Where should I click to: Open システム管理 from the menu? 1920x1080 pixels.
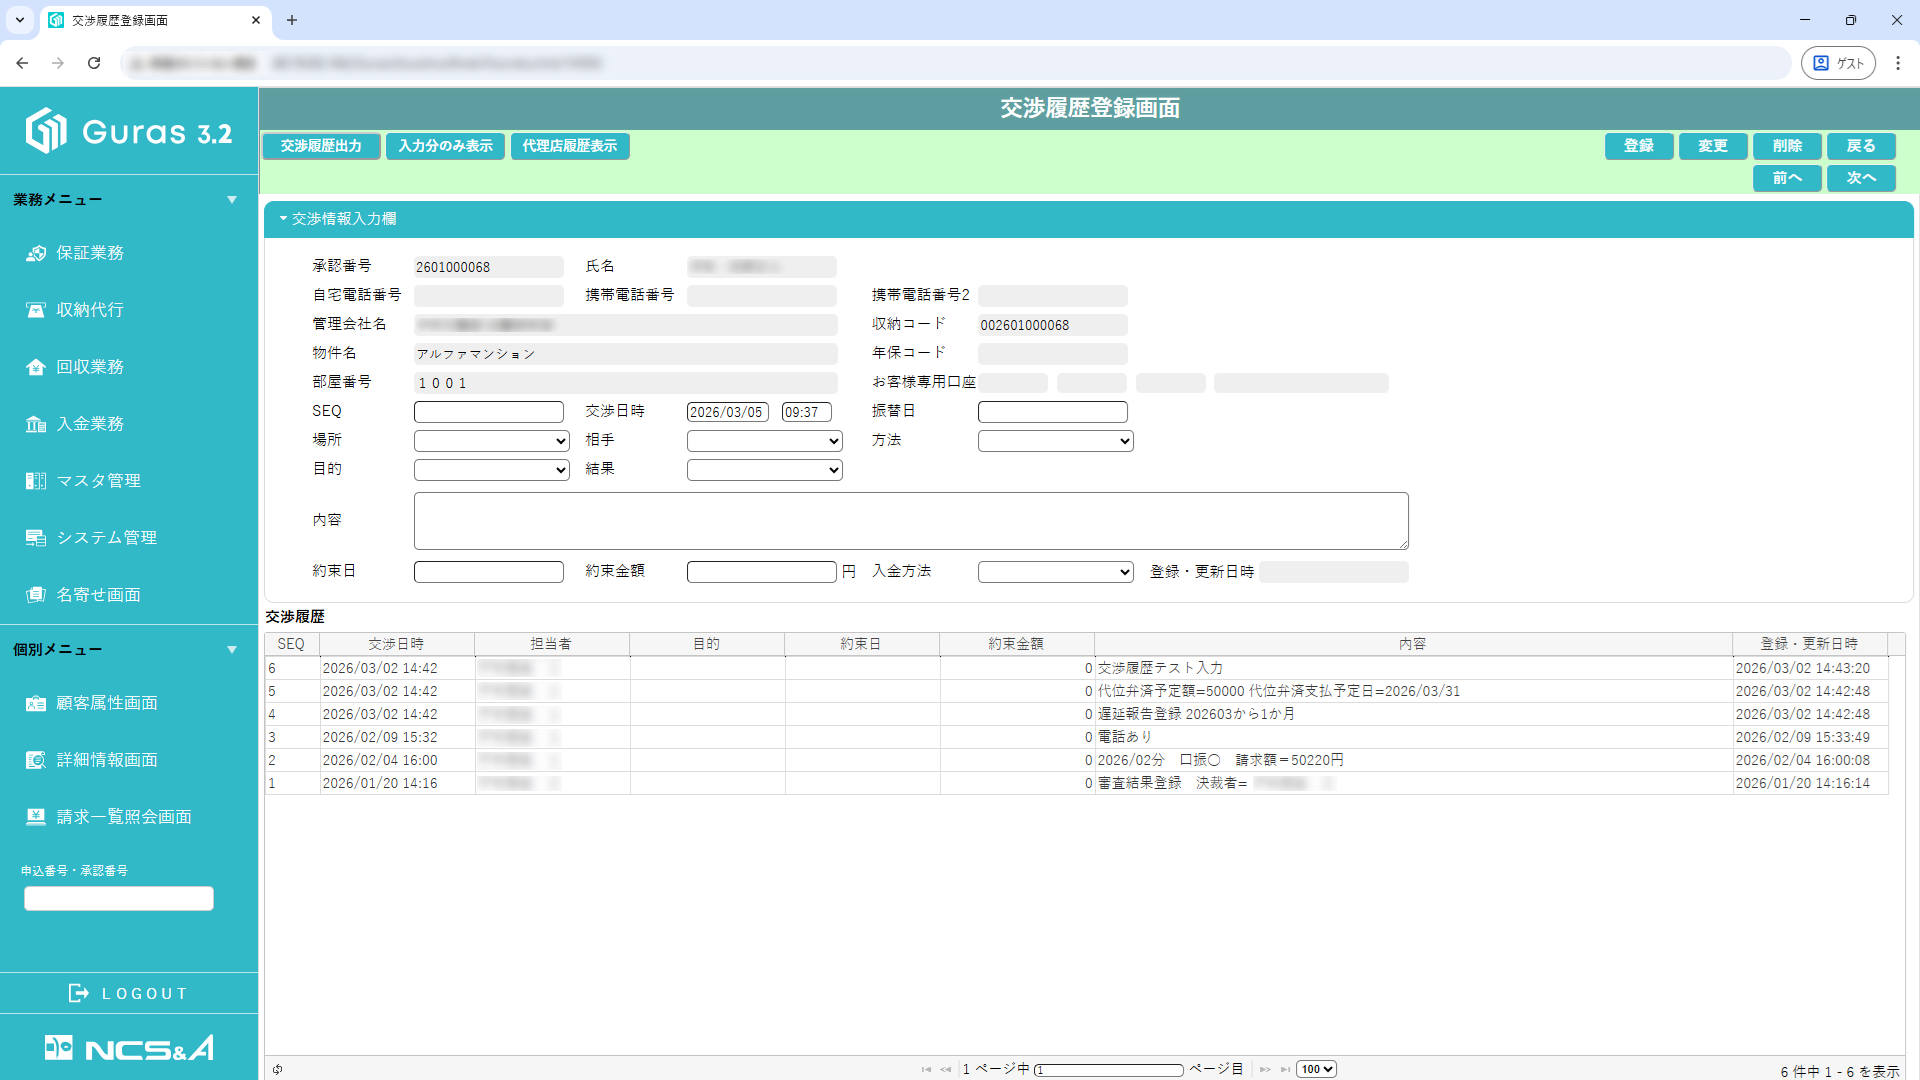pos(105,537)
